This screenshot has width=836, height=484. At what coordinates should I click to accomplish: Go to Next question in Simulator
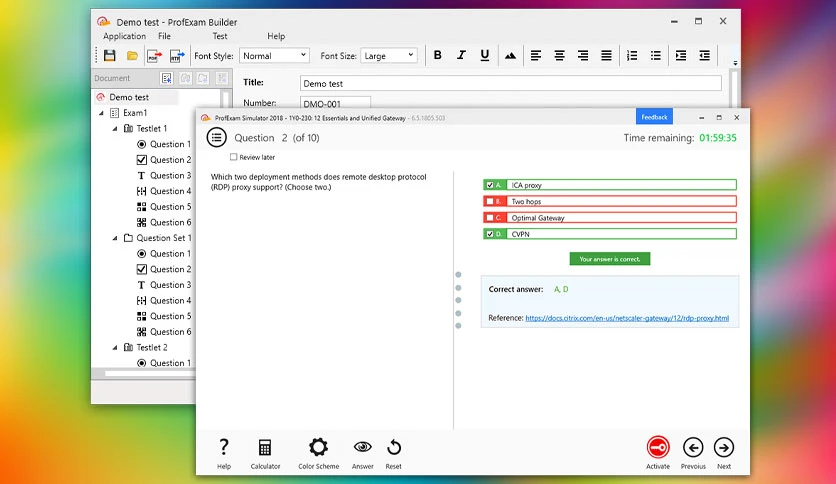tap(724, 447)
